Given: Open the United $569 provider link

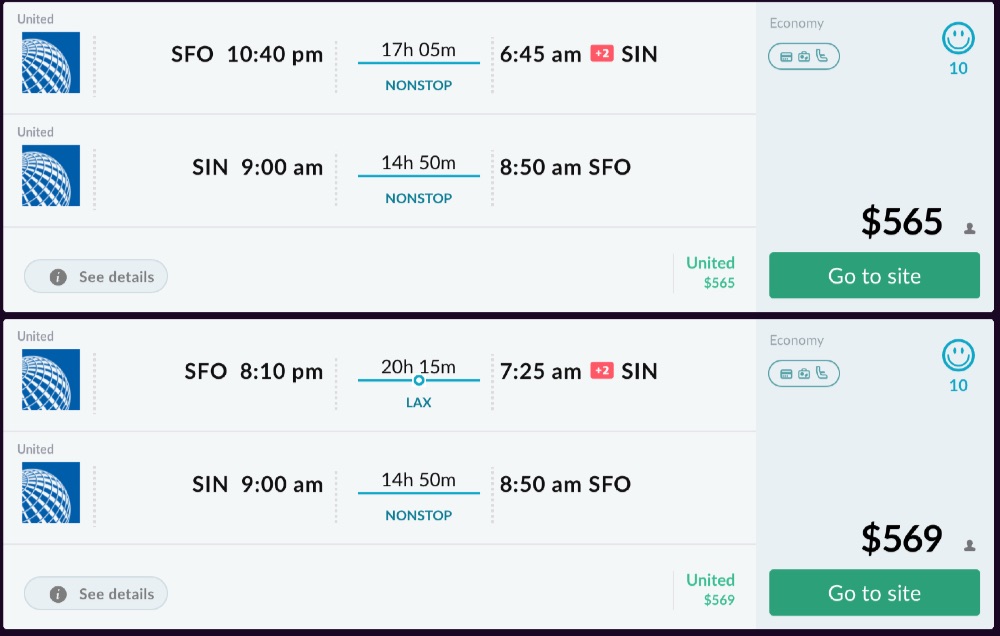Looking at the screenshot, I should [710, 590].
